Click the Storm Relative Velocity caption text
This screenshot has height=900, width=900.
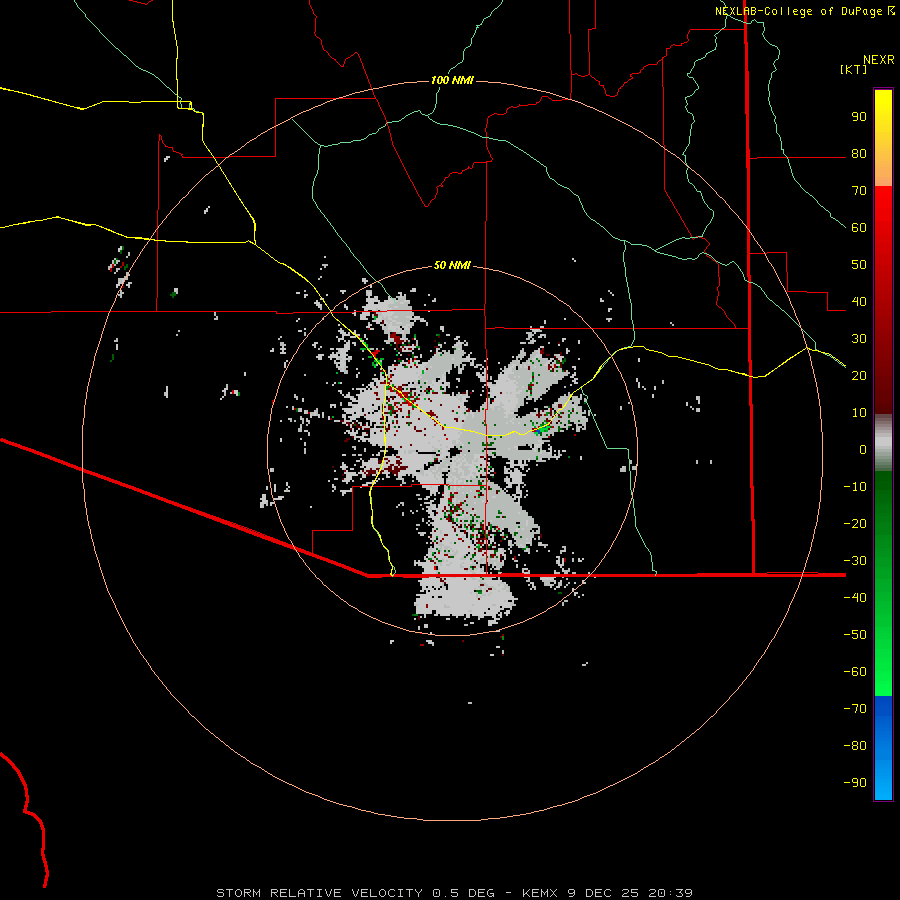[x=454, y=893]
